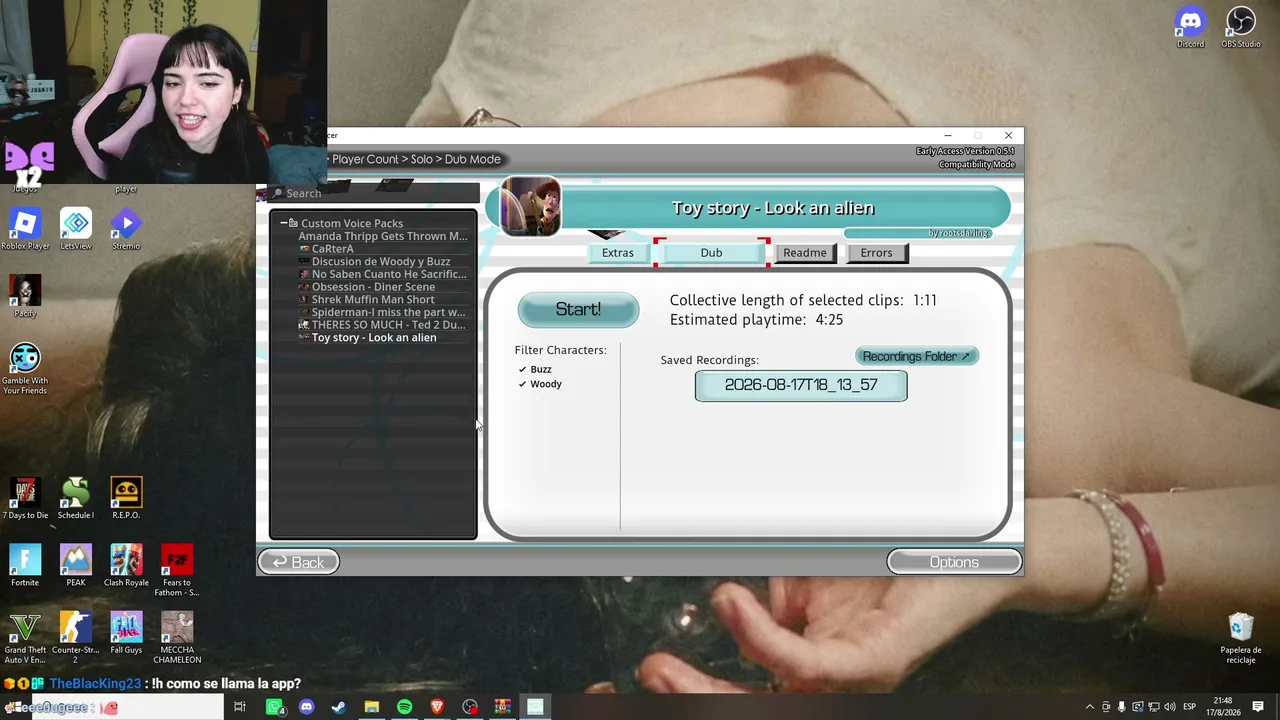This screenshot has width=1280, height=720.
Task: Toggle the Woody character filter
Action: (540, 384)
